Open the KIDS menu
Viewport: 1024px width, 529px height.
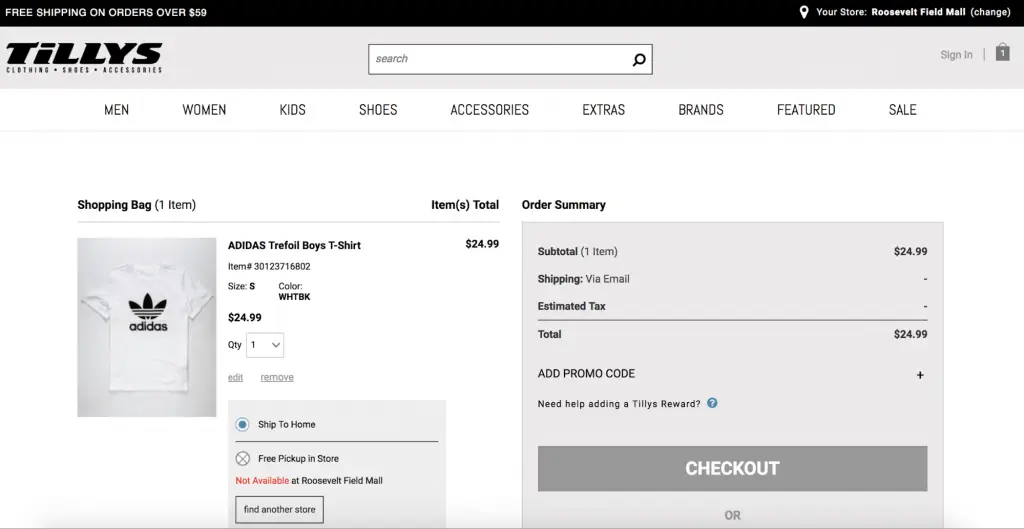tap(293, 110)
